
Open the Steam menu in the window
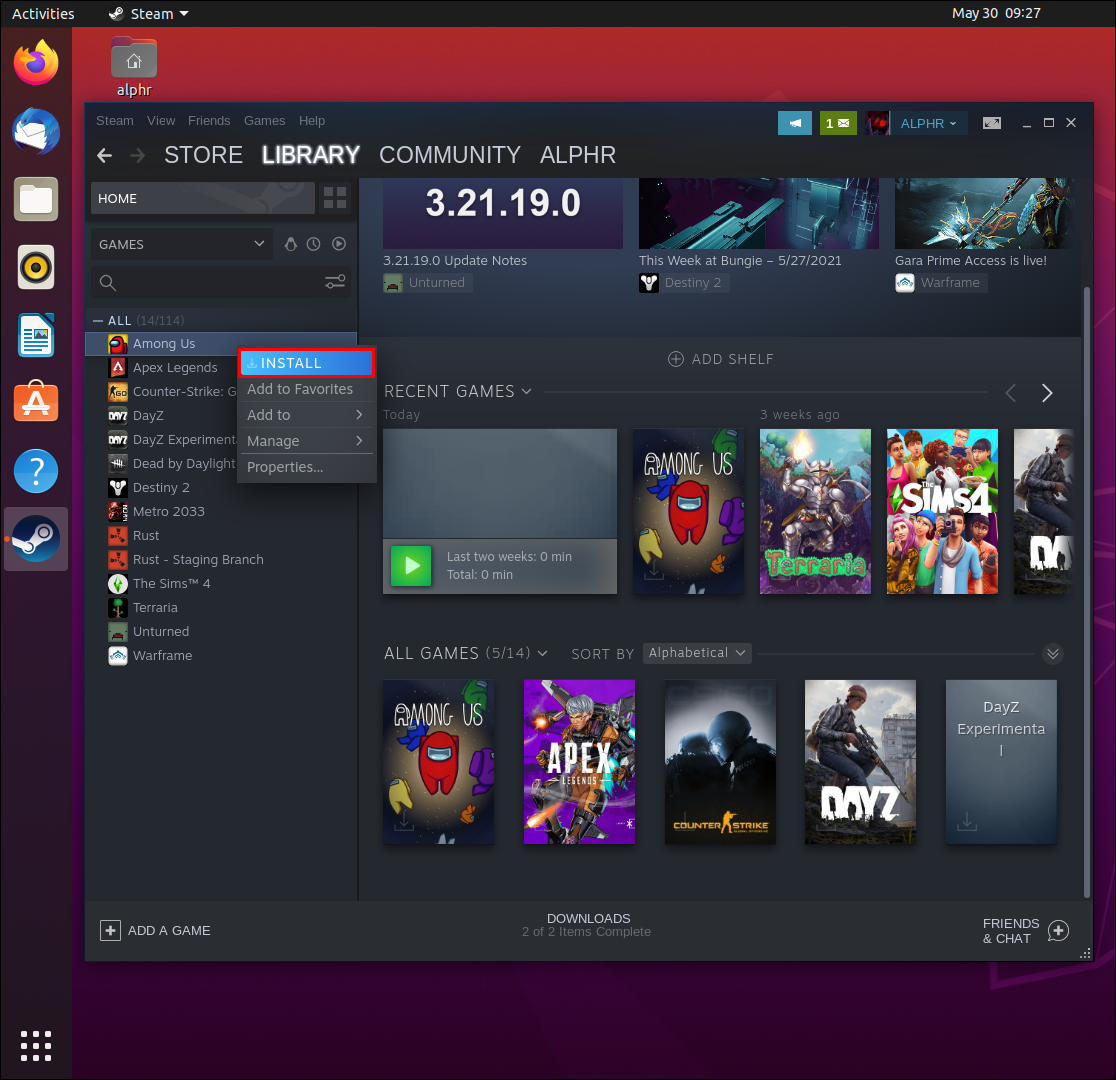(x=115, y=120)
